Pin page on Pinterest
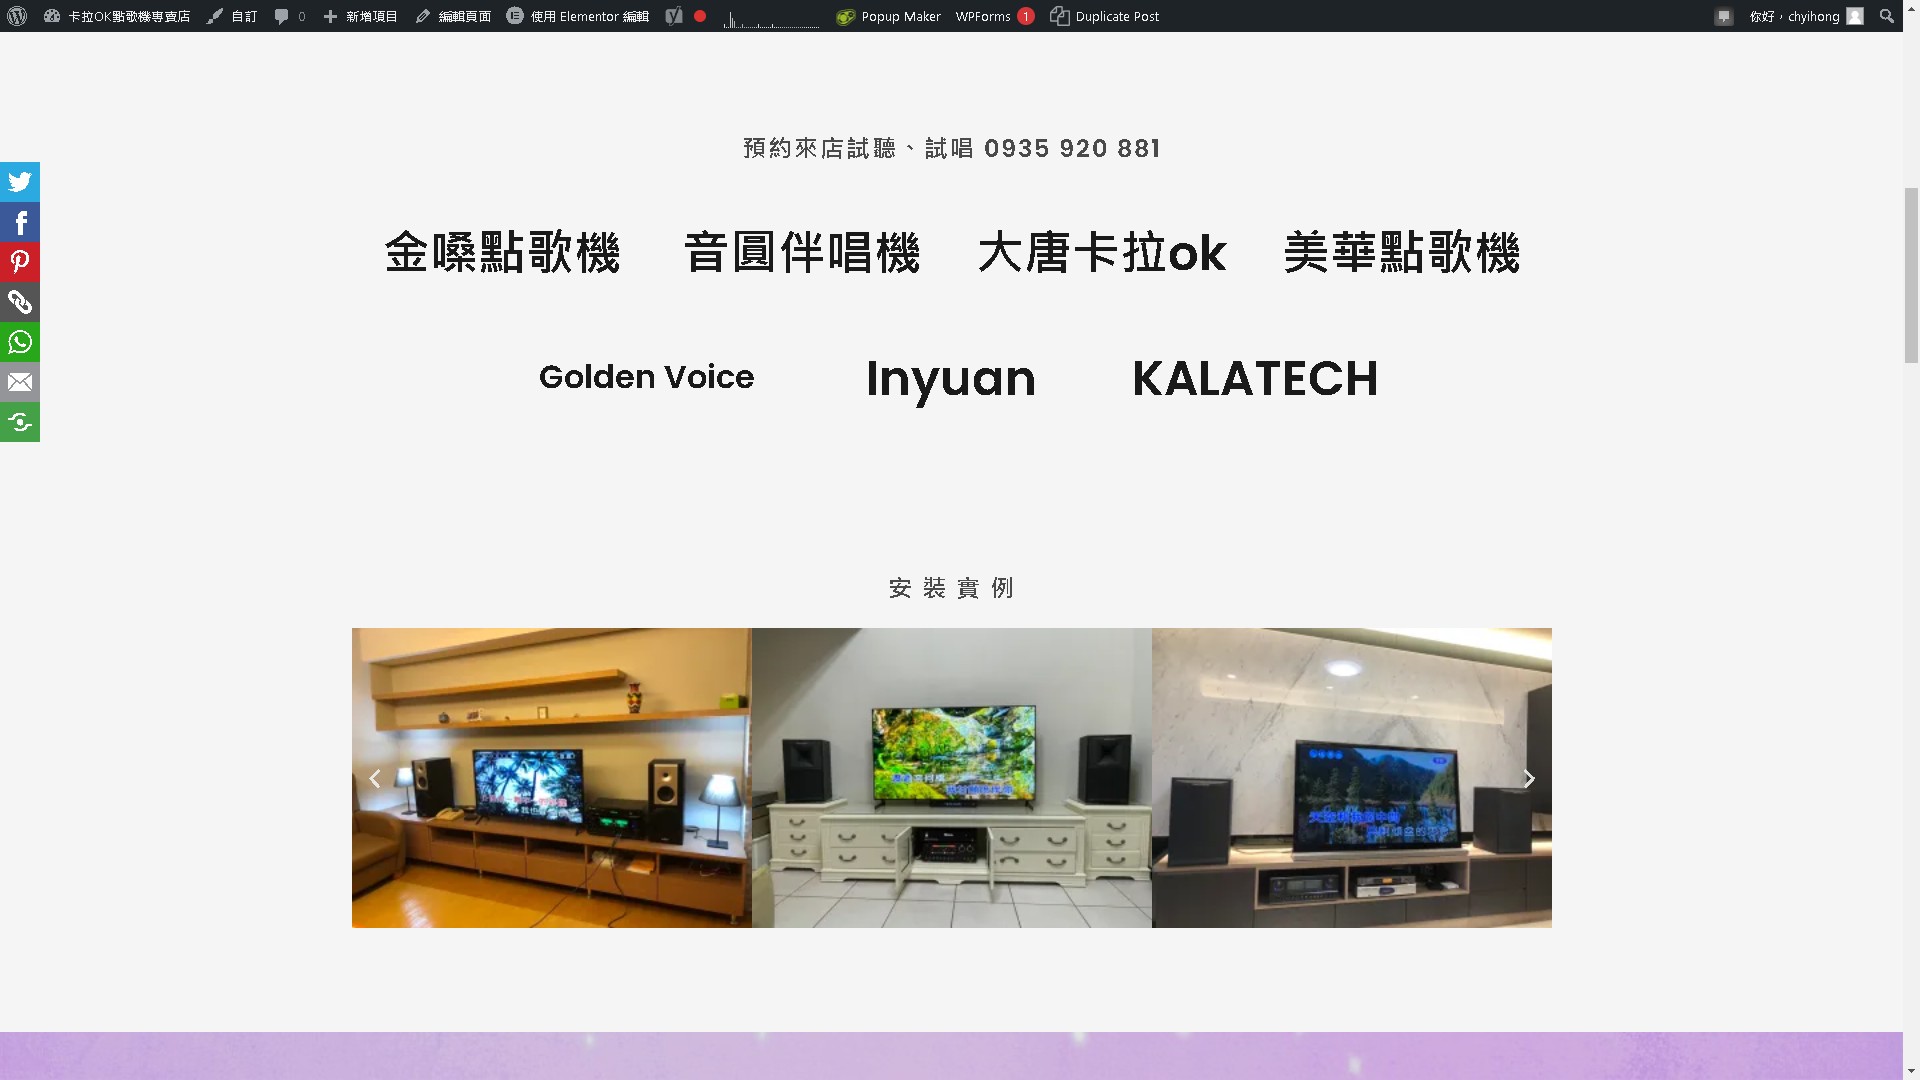Viewport: 1920px width, 1080px height. click(20, 262)
